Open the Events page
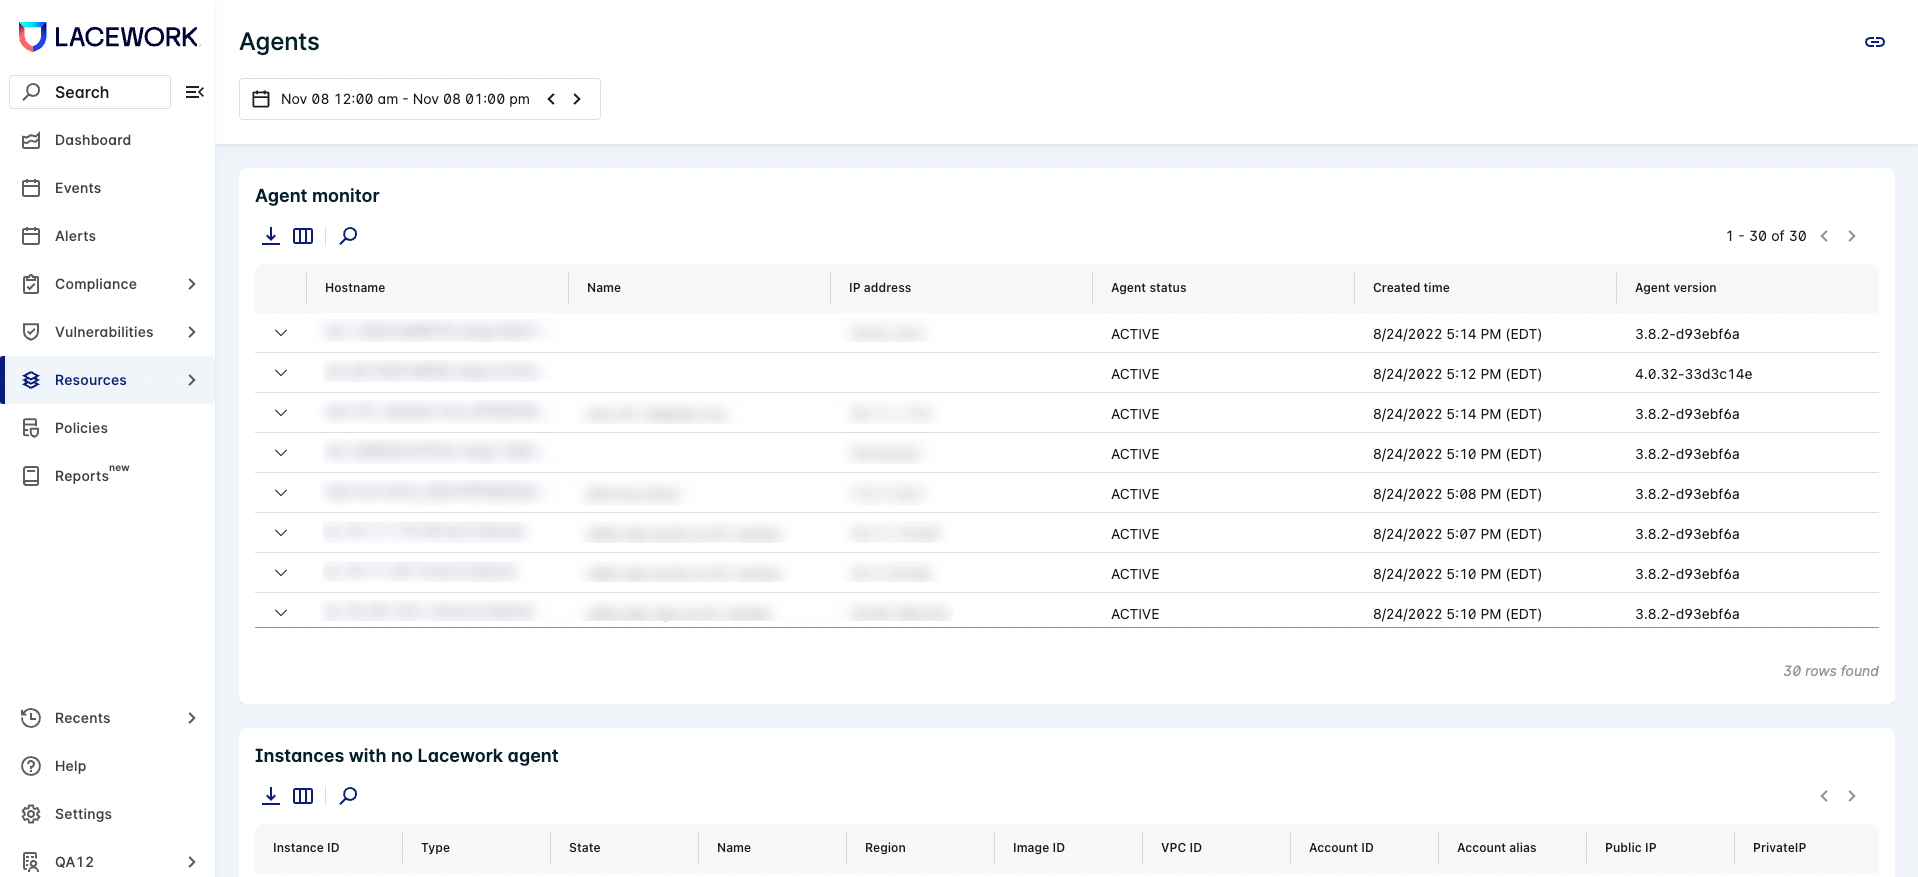 [x=78, y=188]
